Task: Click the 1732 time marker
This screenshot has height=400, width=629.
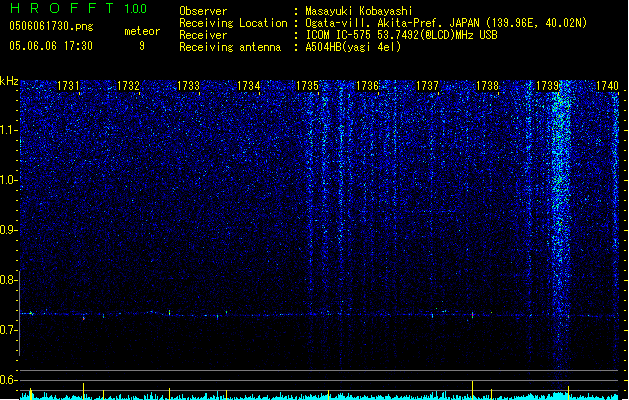Action: pyautogui.click(x=128, y=86)
